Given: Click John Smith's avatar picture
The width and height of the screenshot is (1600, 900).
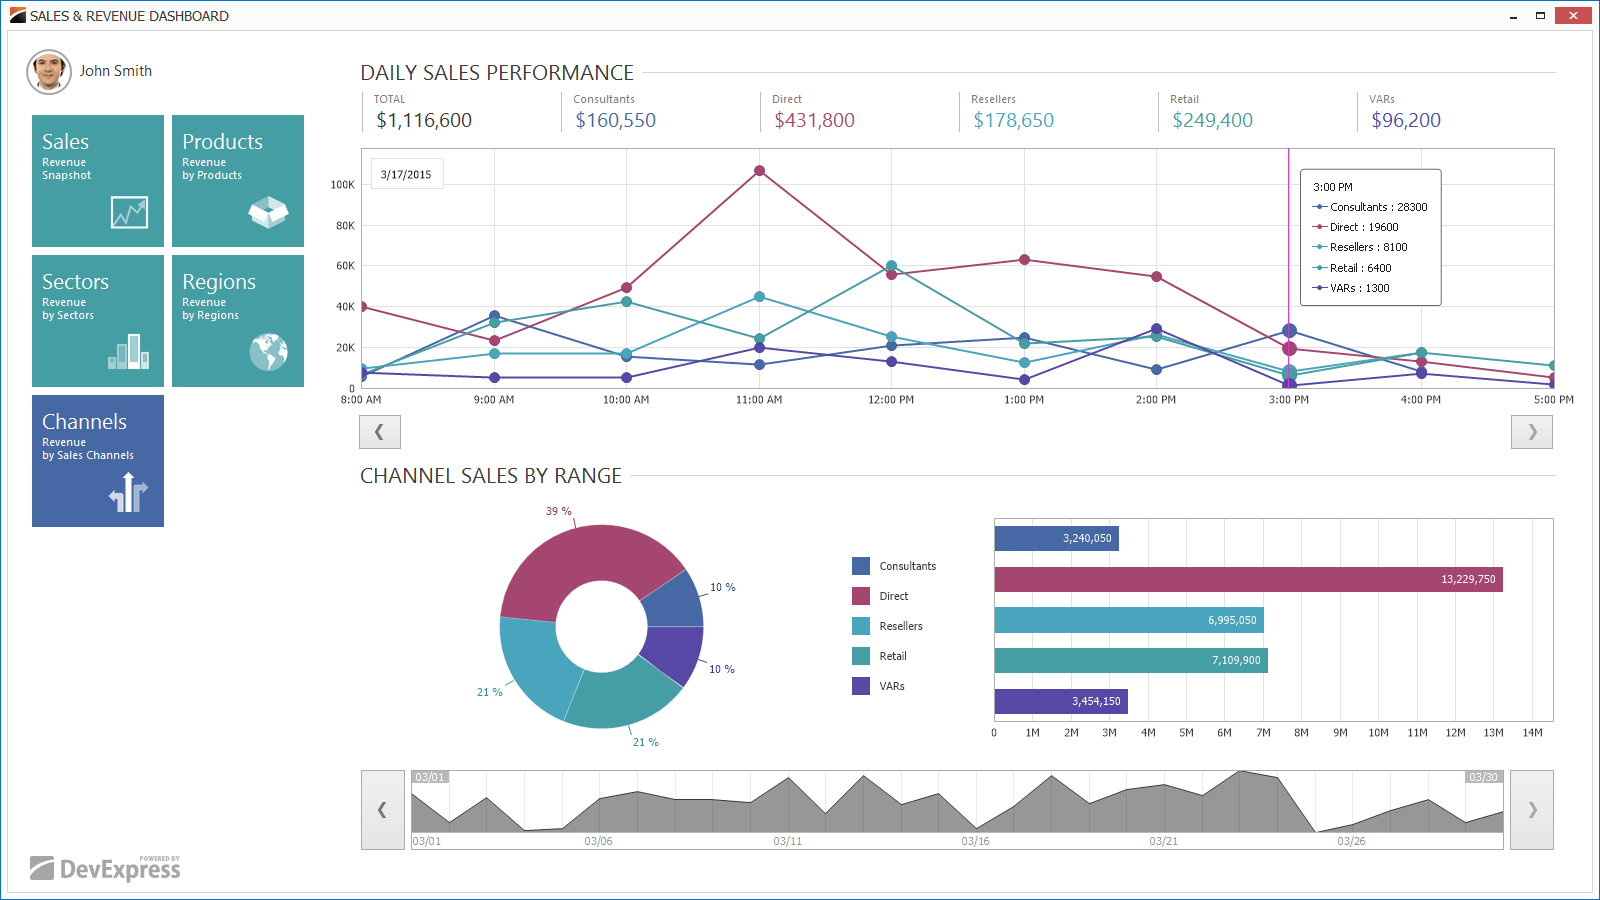Looking at the screenshot, I should 49,72.
